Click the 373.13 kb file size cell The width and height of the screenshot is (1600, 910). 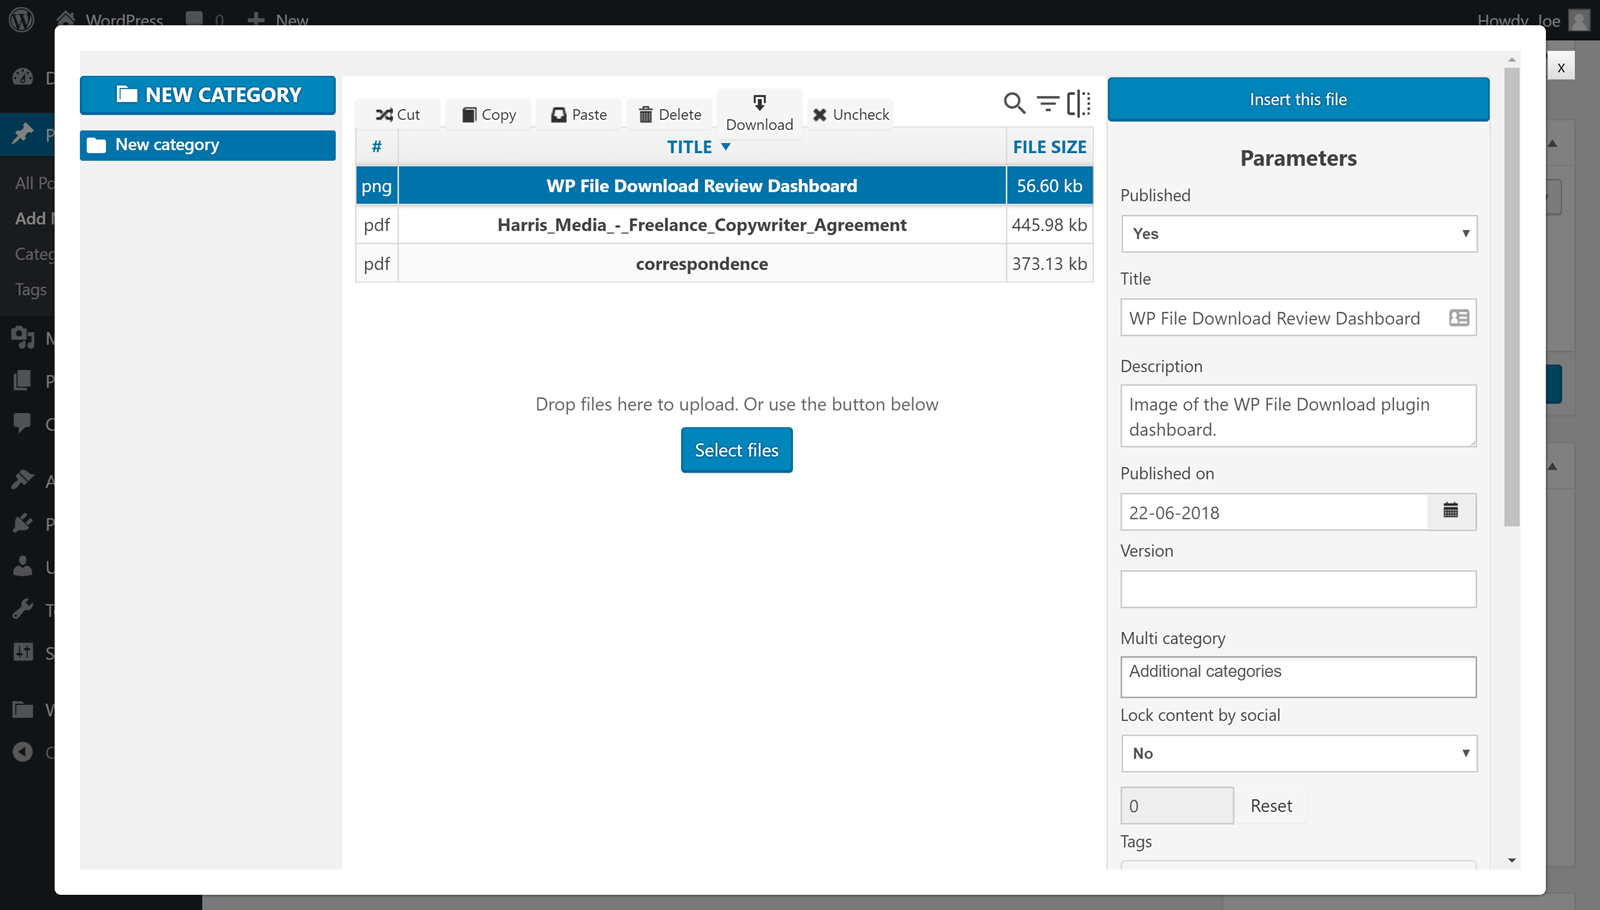click(x=1049, y=264)
